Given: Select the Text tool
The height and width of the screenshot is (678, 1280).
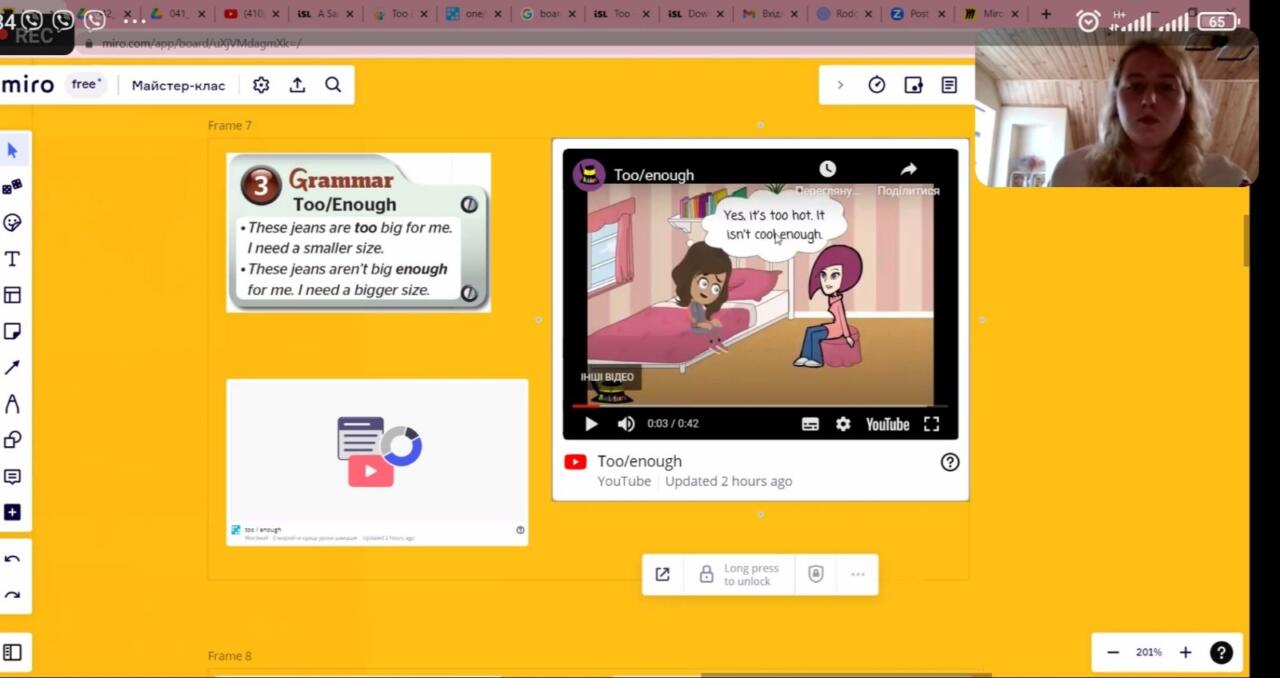Looking at the screenshot, I should point(13,259).
